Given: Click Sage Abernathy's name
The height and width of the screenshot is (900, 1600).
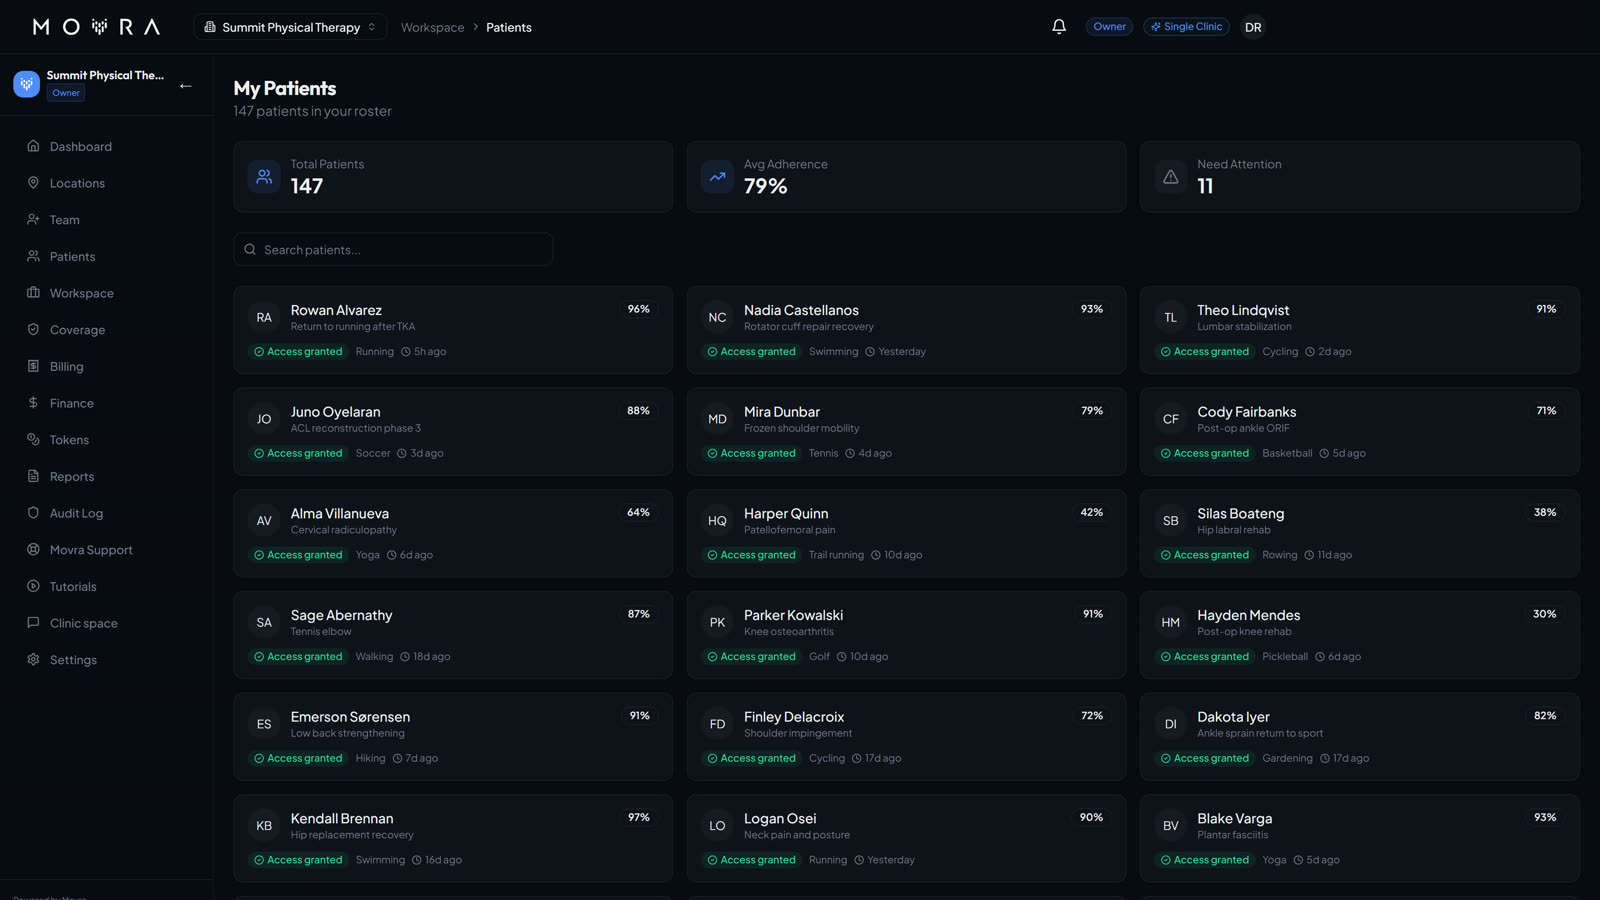Looking at the screenshot, I should coord(341,615).
